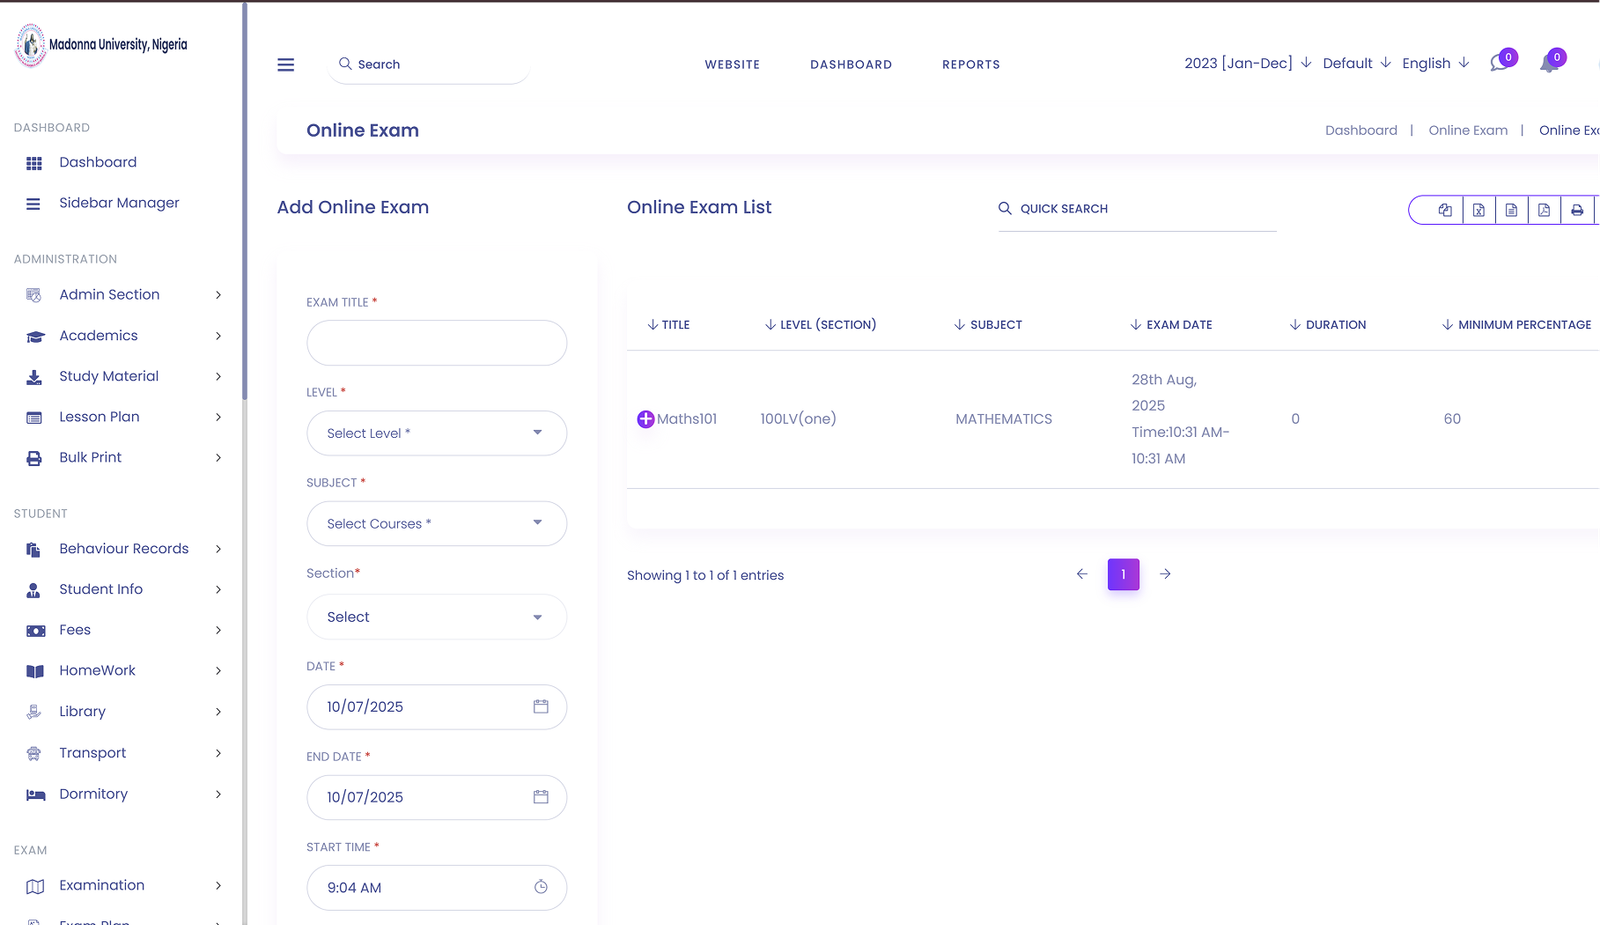The width and height of the screenshot is (1600, 925).
Task: Export the exam list to PDF
Action: click(x=1544, y=210)
